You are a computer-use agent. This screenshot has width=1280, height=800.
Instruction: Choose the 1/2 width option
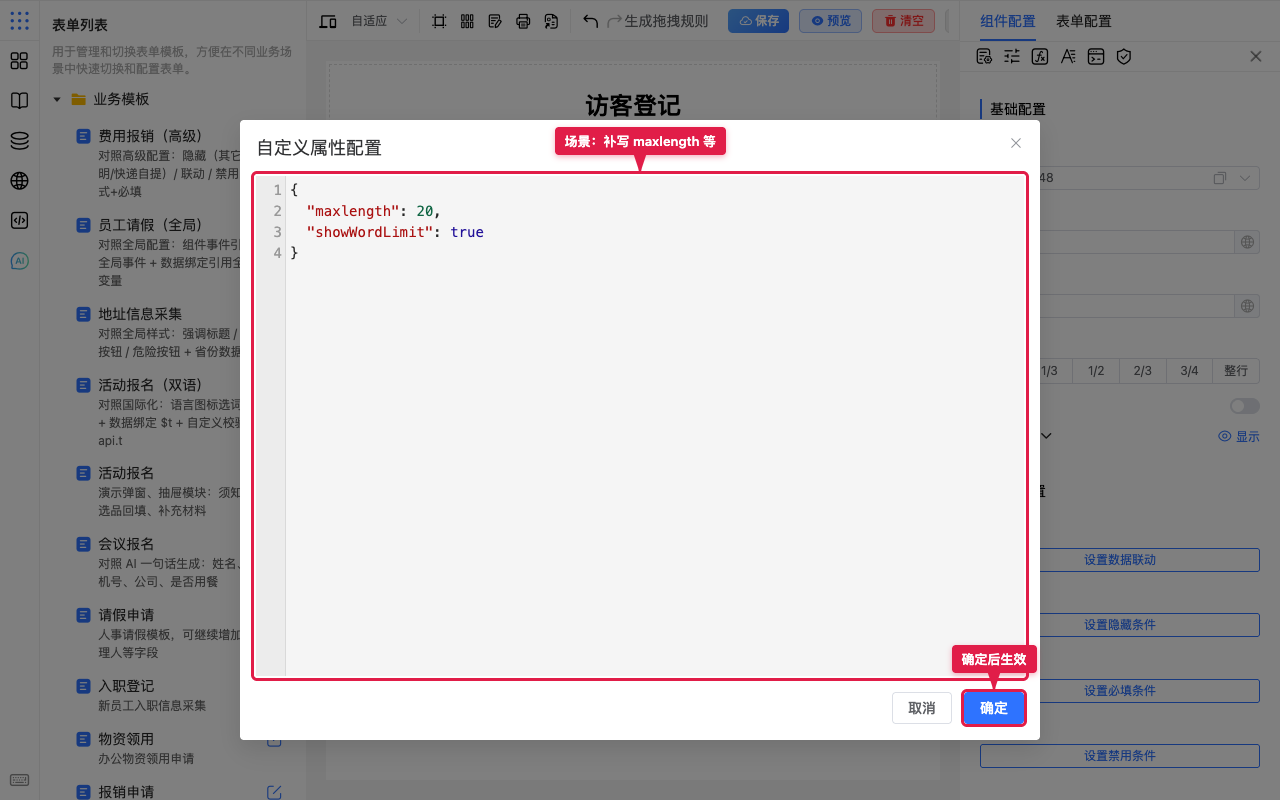tap(1096, 370)
